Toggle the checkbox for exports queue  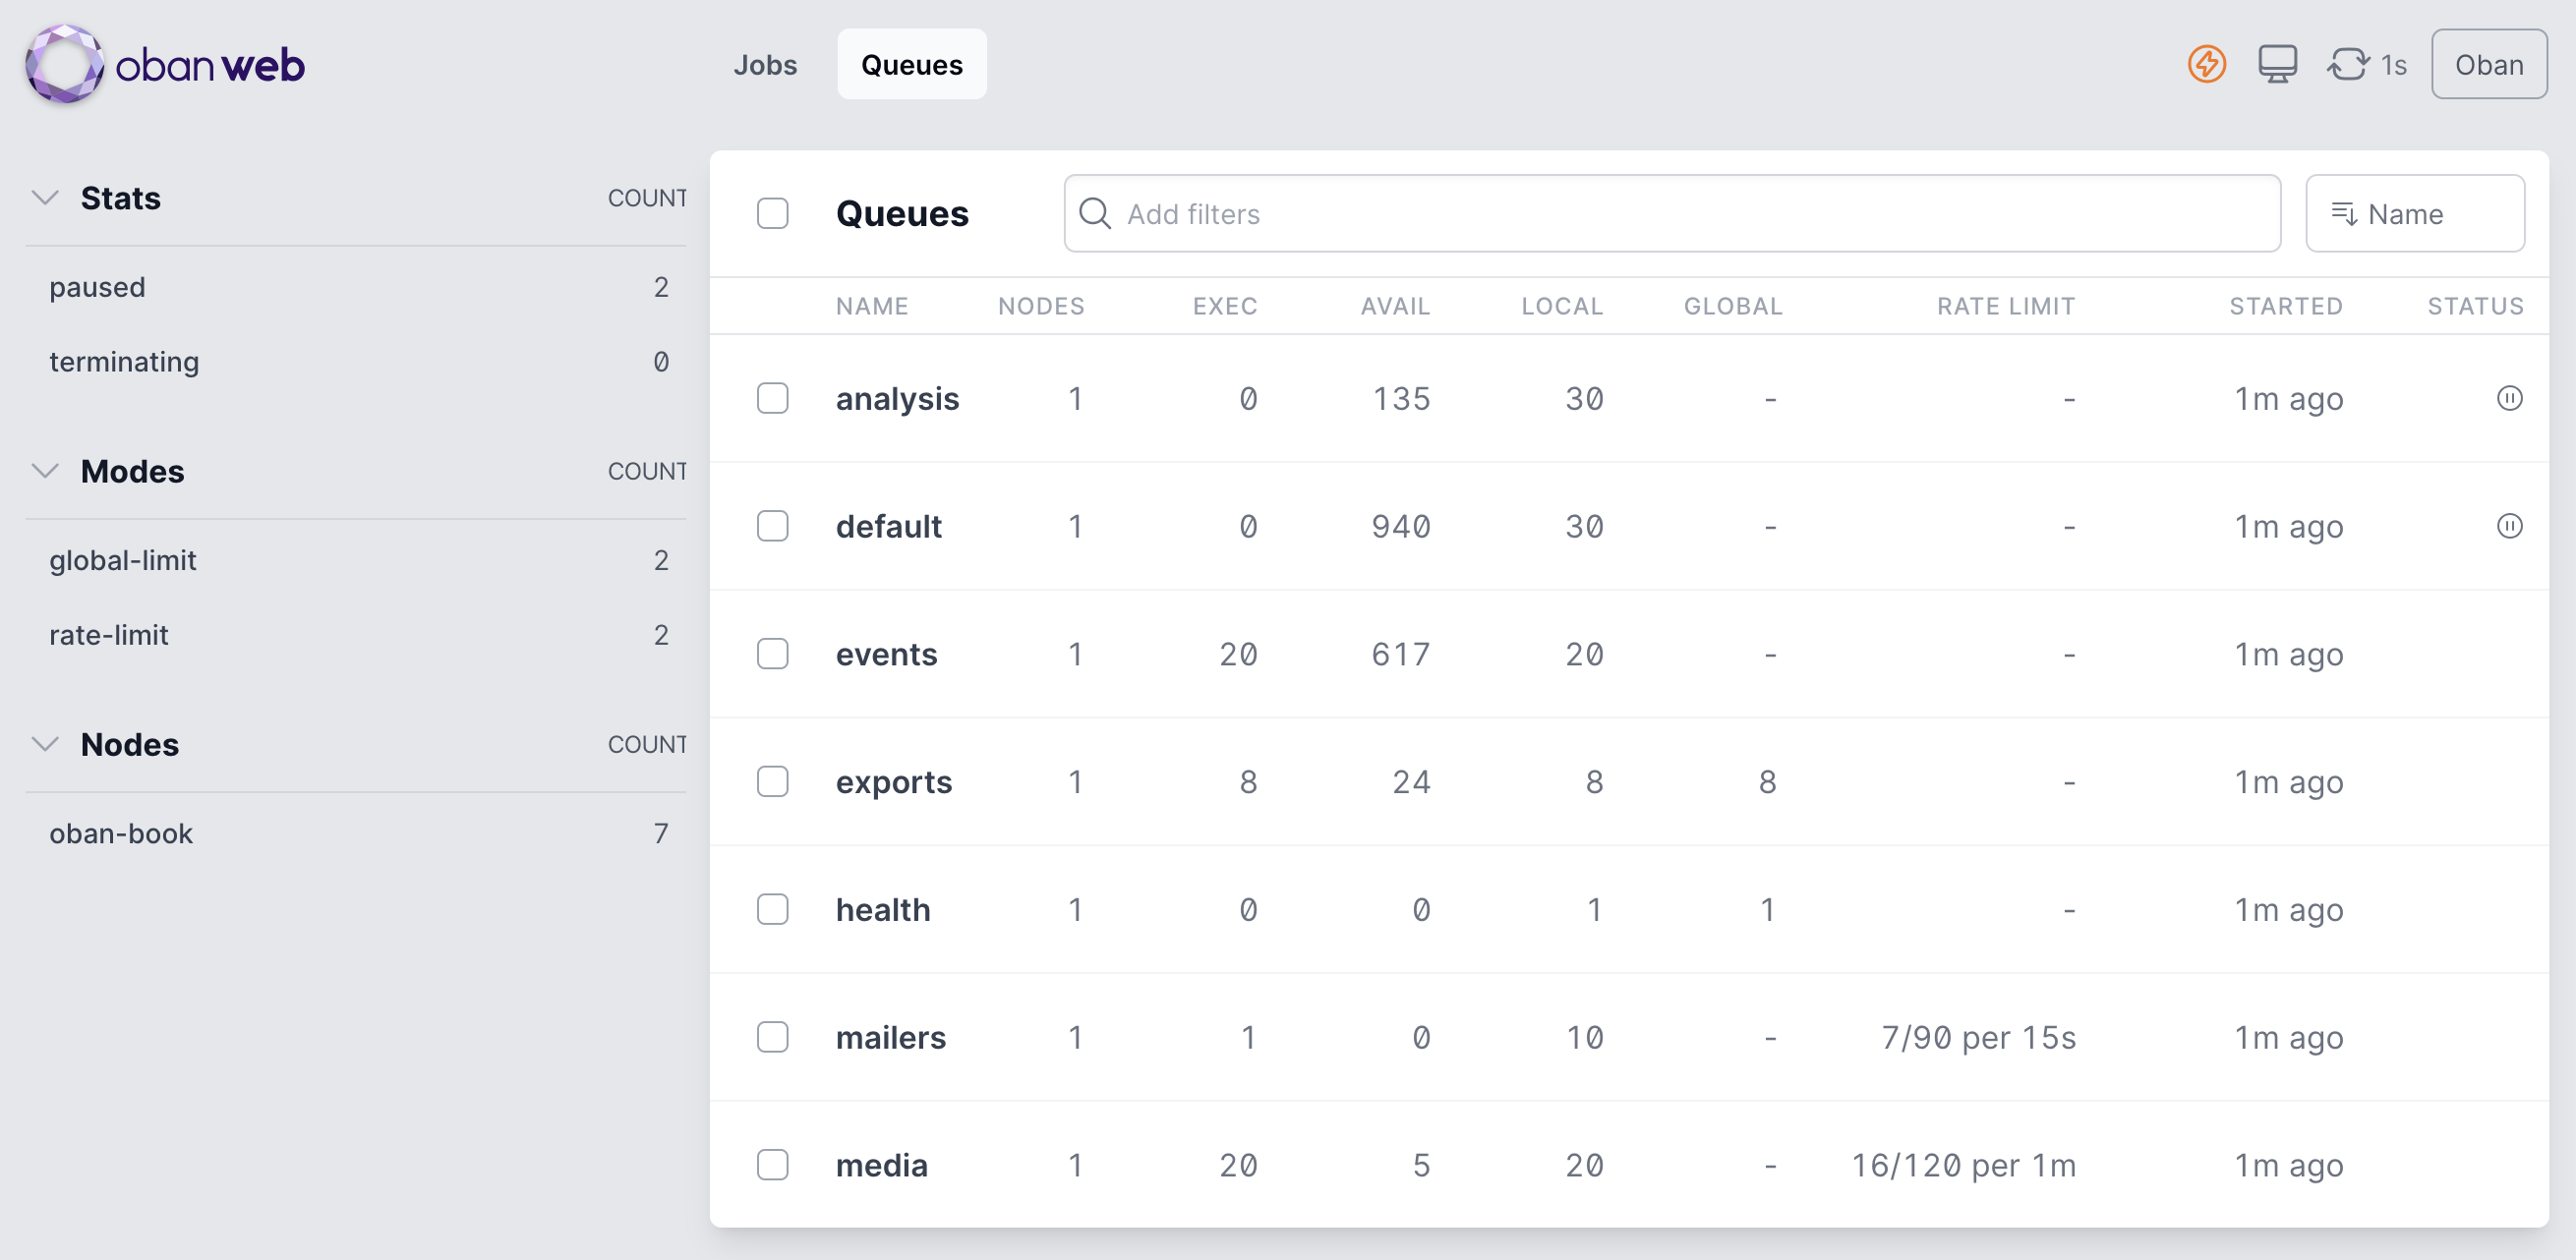click(x=772, y=780)
